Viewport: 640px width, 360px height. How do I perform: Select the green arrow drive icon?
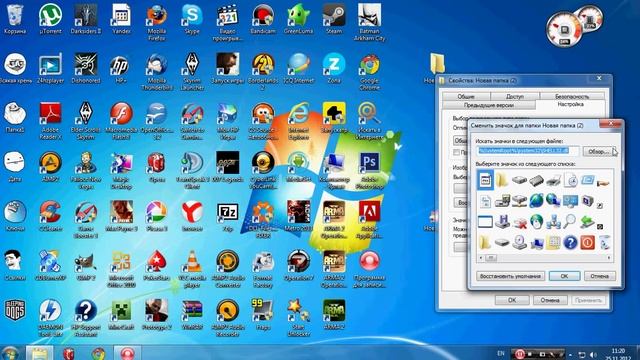[x=587, y=222]
